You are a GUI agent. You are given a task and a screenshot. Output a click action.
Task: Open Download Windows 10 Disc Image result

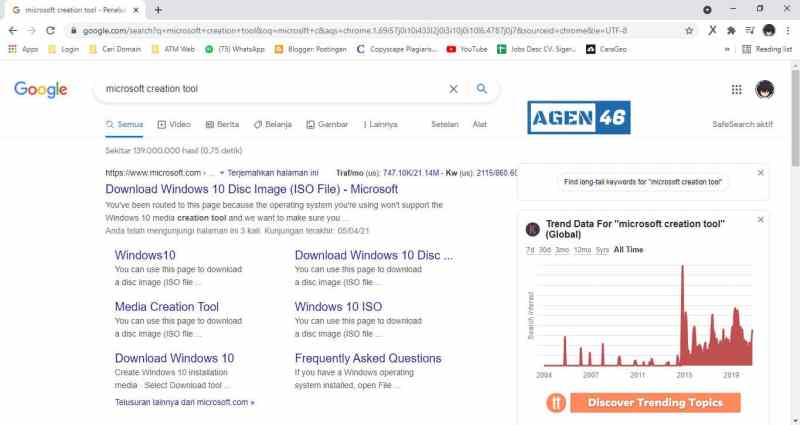pyautogui.click(x=252, y=189)
